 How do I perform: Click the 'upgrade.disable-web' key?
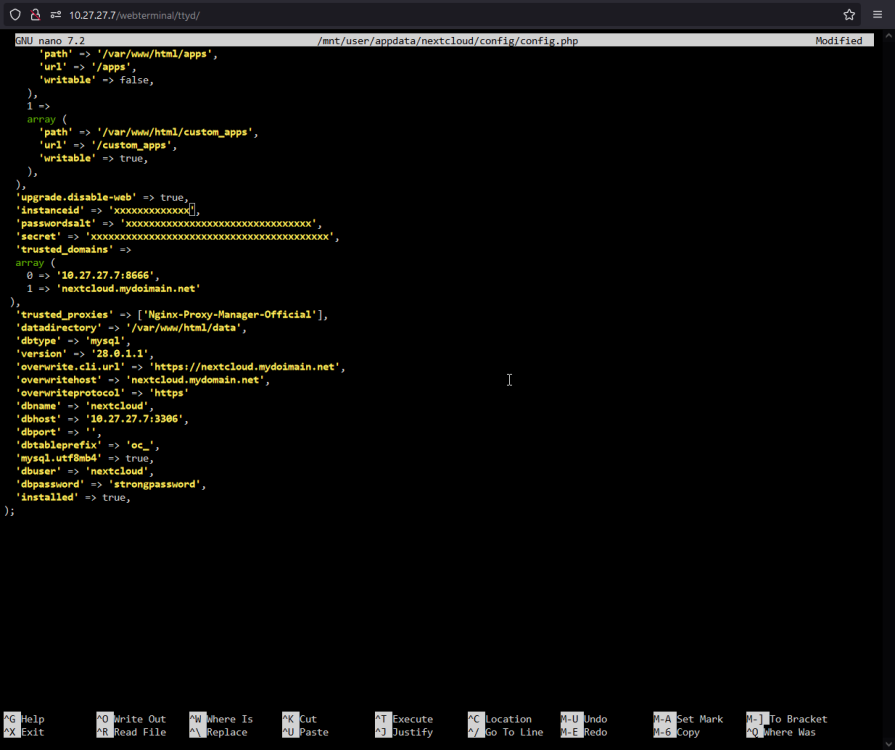click(76, 197)
